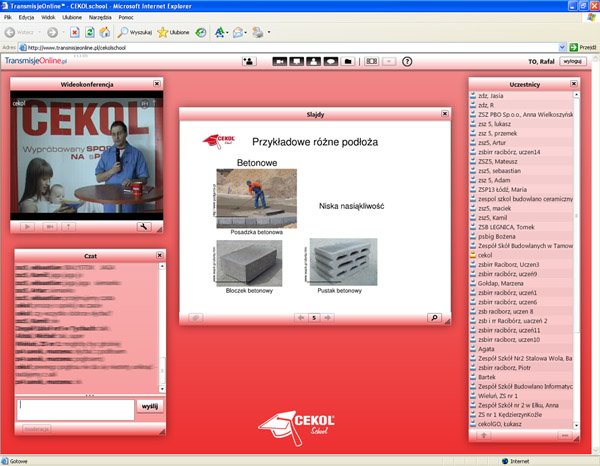The image size is (600, 466).
Task: Select participant psbig Bożena
Action: click(x=521, y=236)
